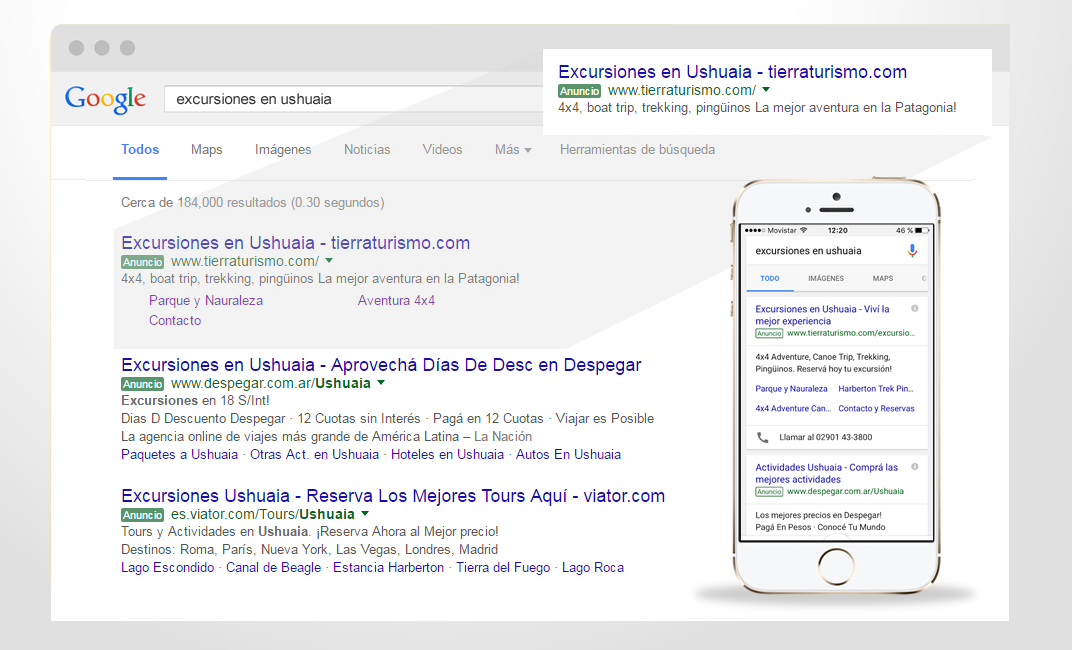Expand the arrow beside es.viator.com/Tours/Ushuaia
1072x650 pixels.
pyautogui.click(x=365, y=513)
